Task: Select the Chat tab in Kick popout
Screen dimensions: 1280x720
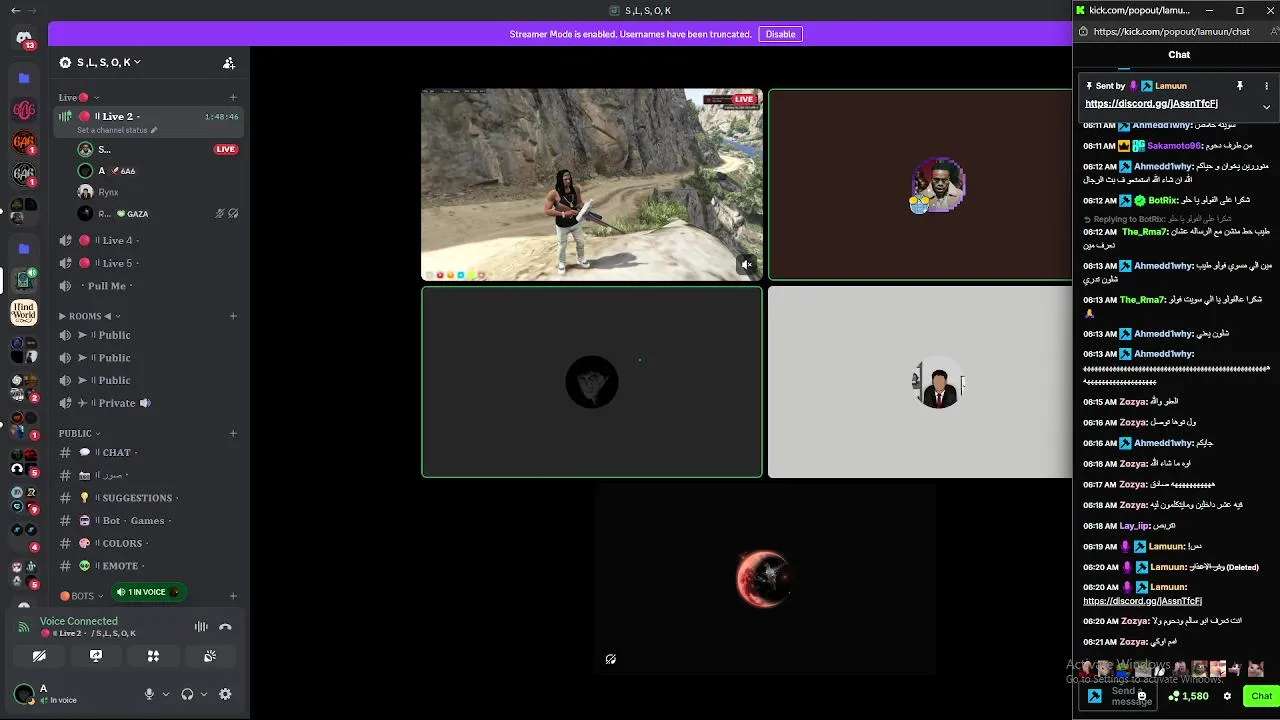Action: point(1179,55)
